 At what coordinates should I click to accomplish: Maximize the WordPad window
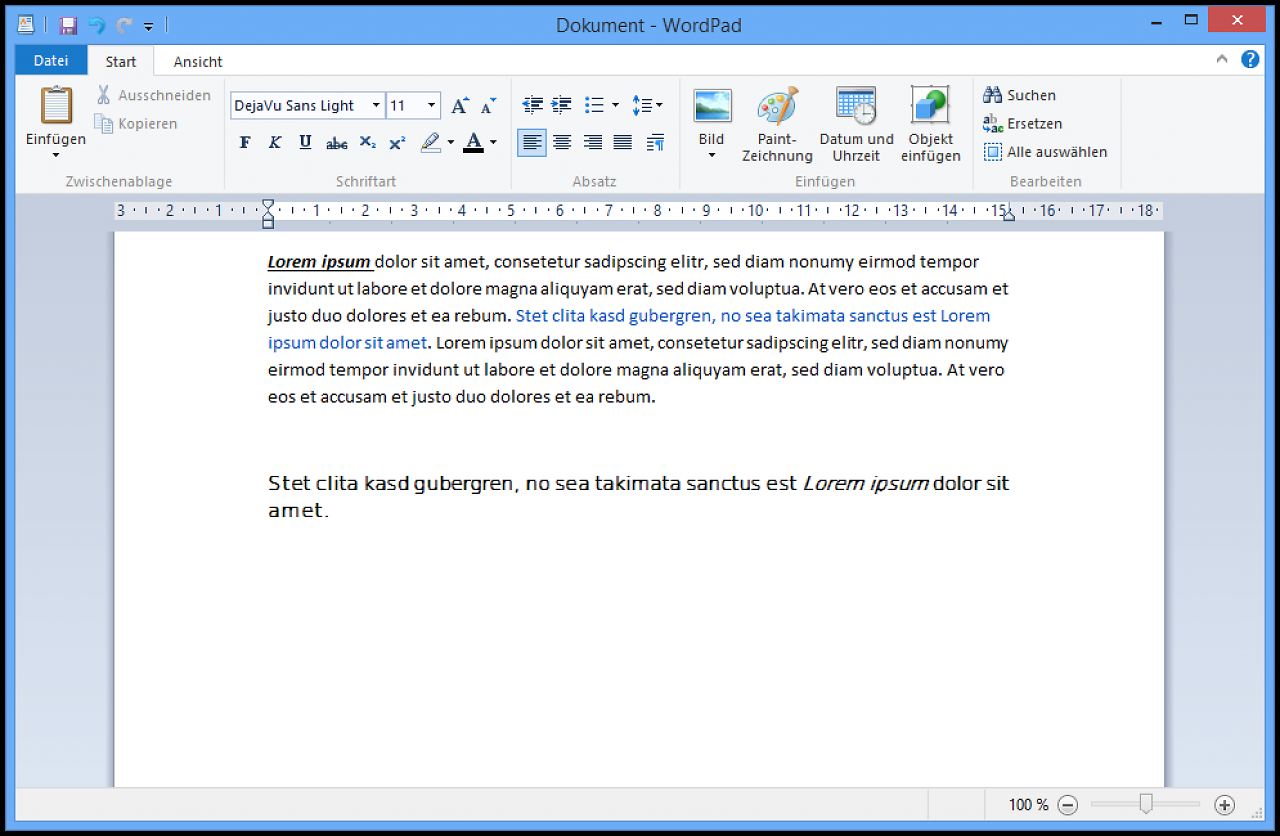click(x=1191, y=20)
